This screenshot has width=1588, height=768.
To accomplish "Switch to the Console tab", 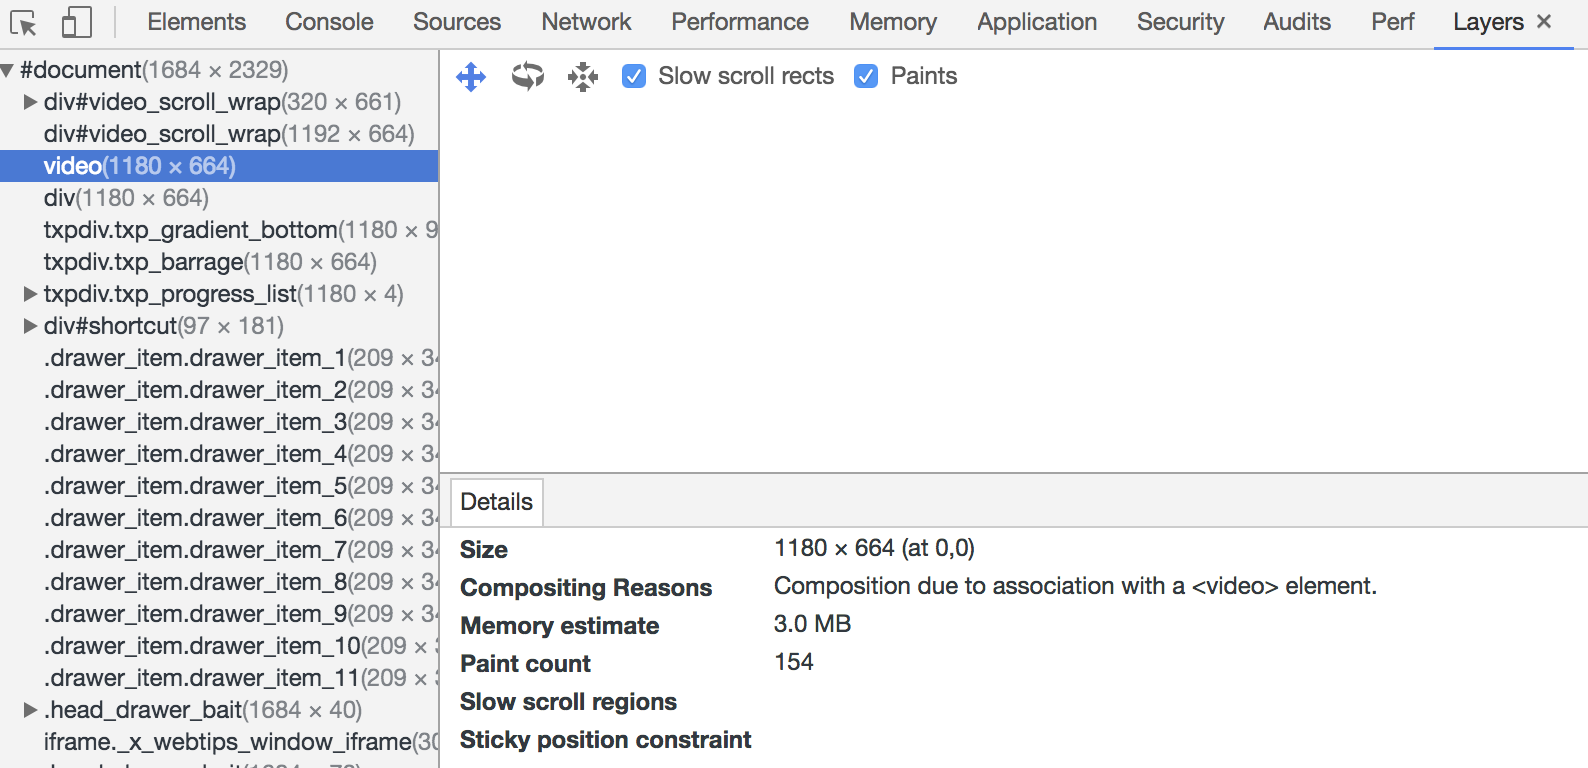I will pyautogui.click(x=329, y=22).
